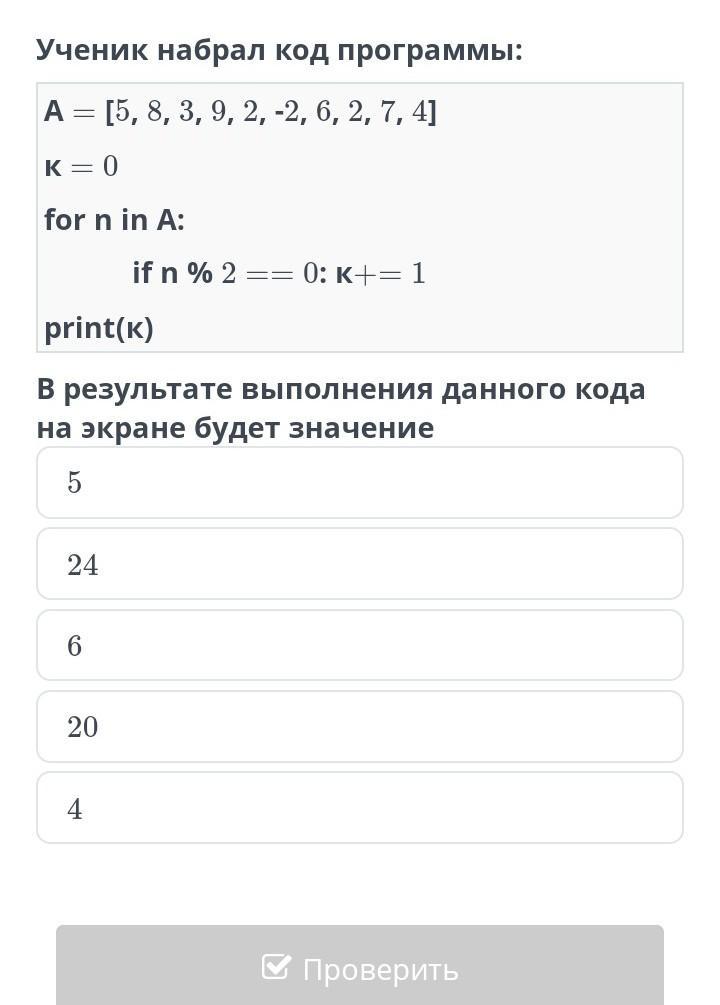Click the == comparison operator in code

pos(270,273)
